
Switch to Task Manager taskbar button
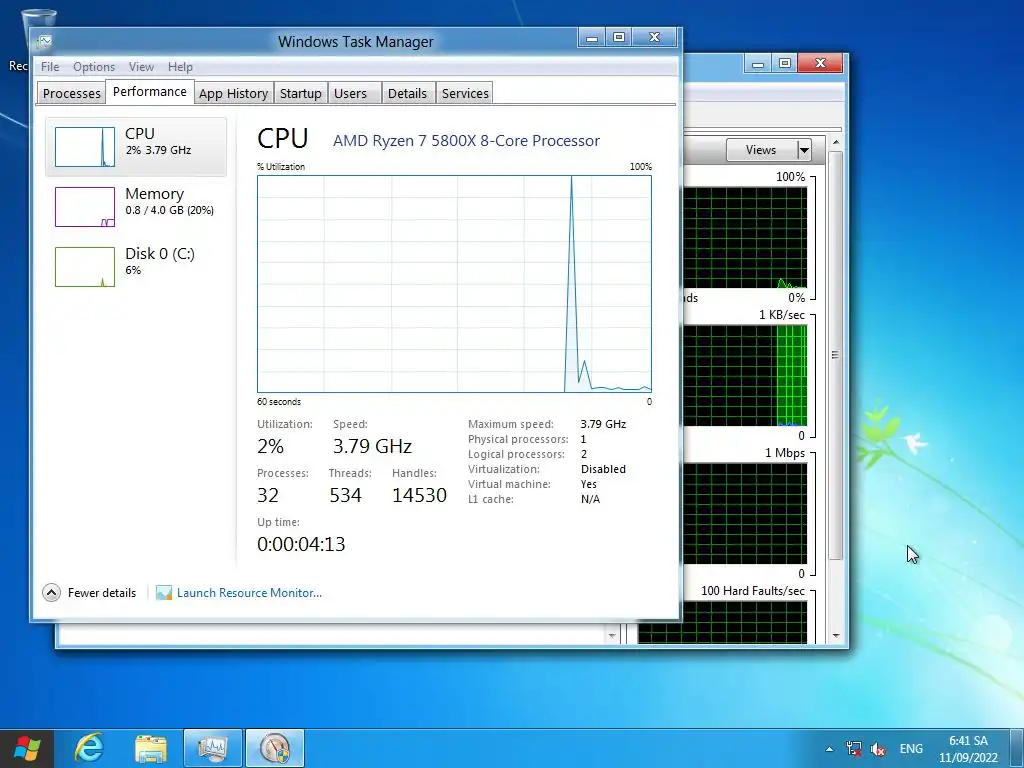click(x=213, y=748)
